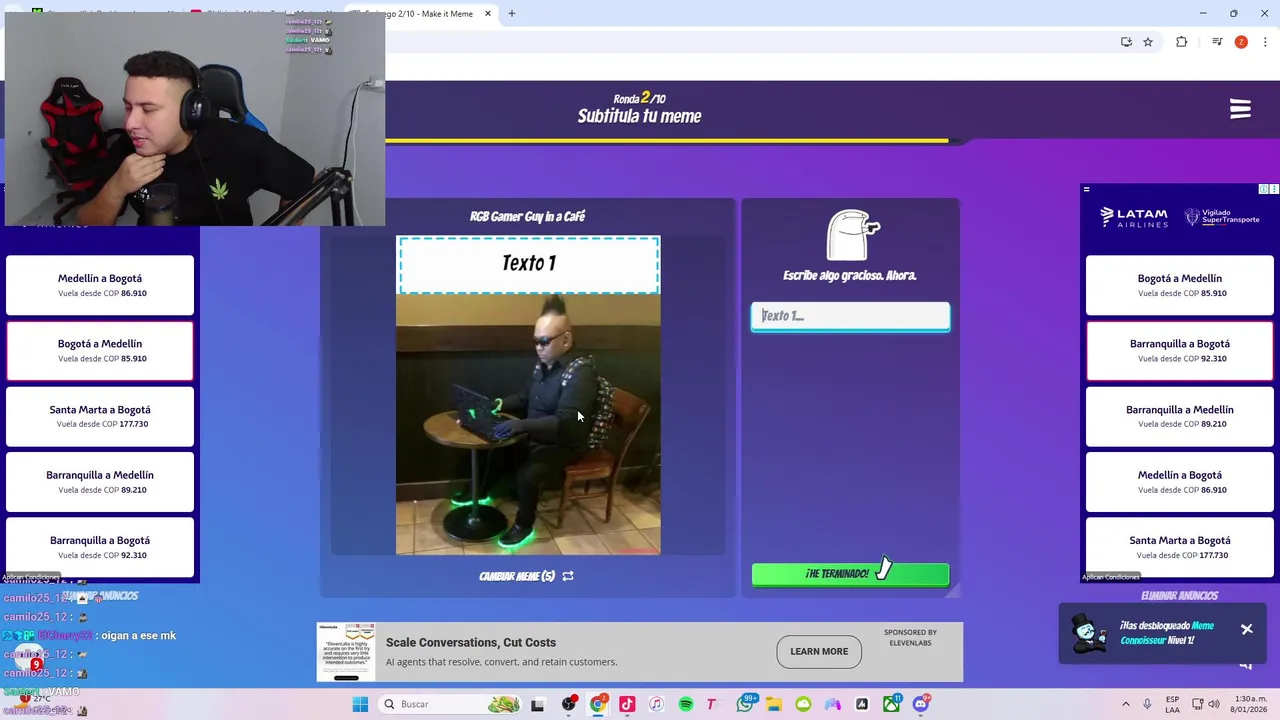
Task: Open Google Chrome from the taskbar
Action: pos(598,704)
